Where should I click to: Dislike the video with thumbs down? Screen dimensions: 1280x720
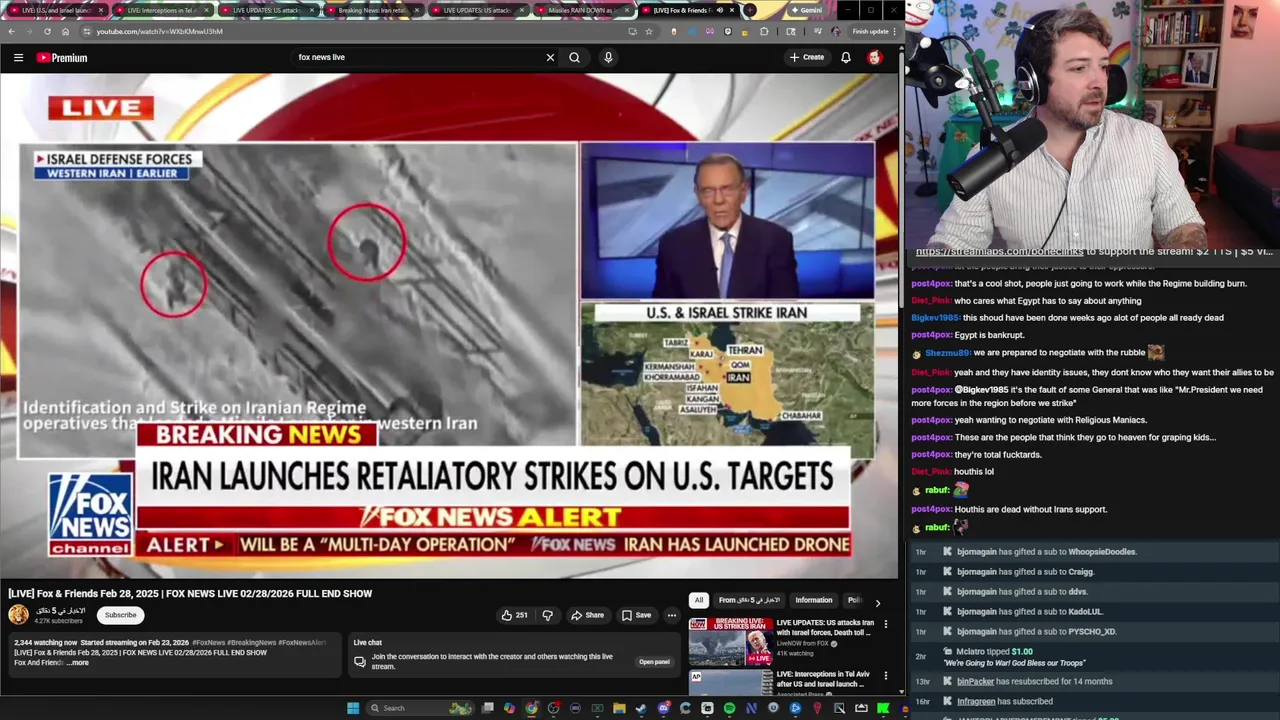pyautogui.click(x=547, y=615)
